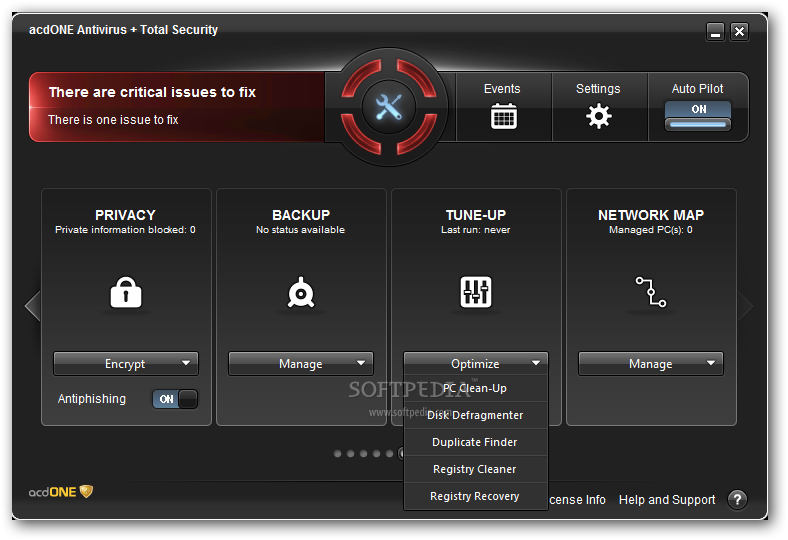Click the Privacy padlock icon

pos(126,292)
